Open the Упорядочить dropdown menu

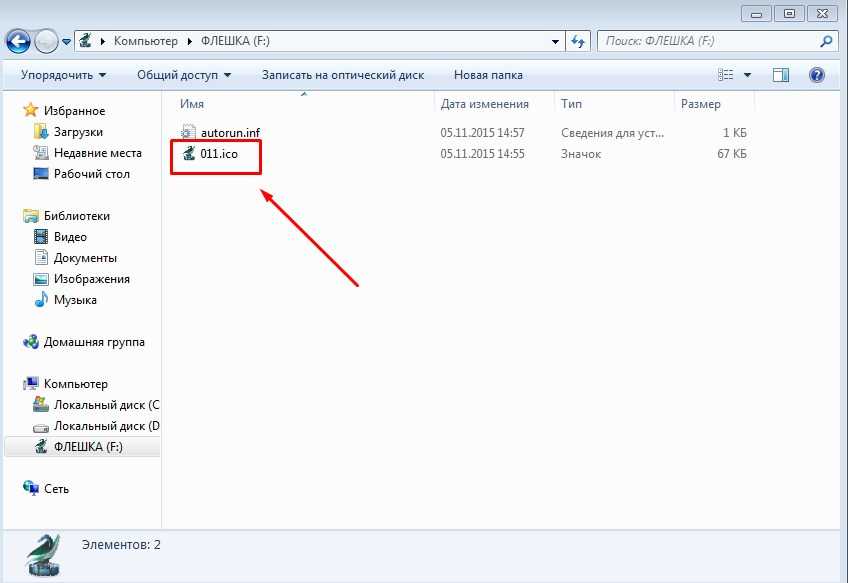[x=63, y=75]
